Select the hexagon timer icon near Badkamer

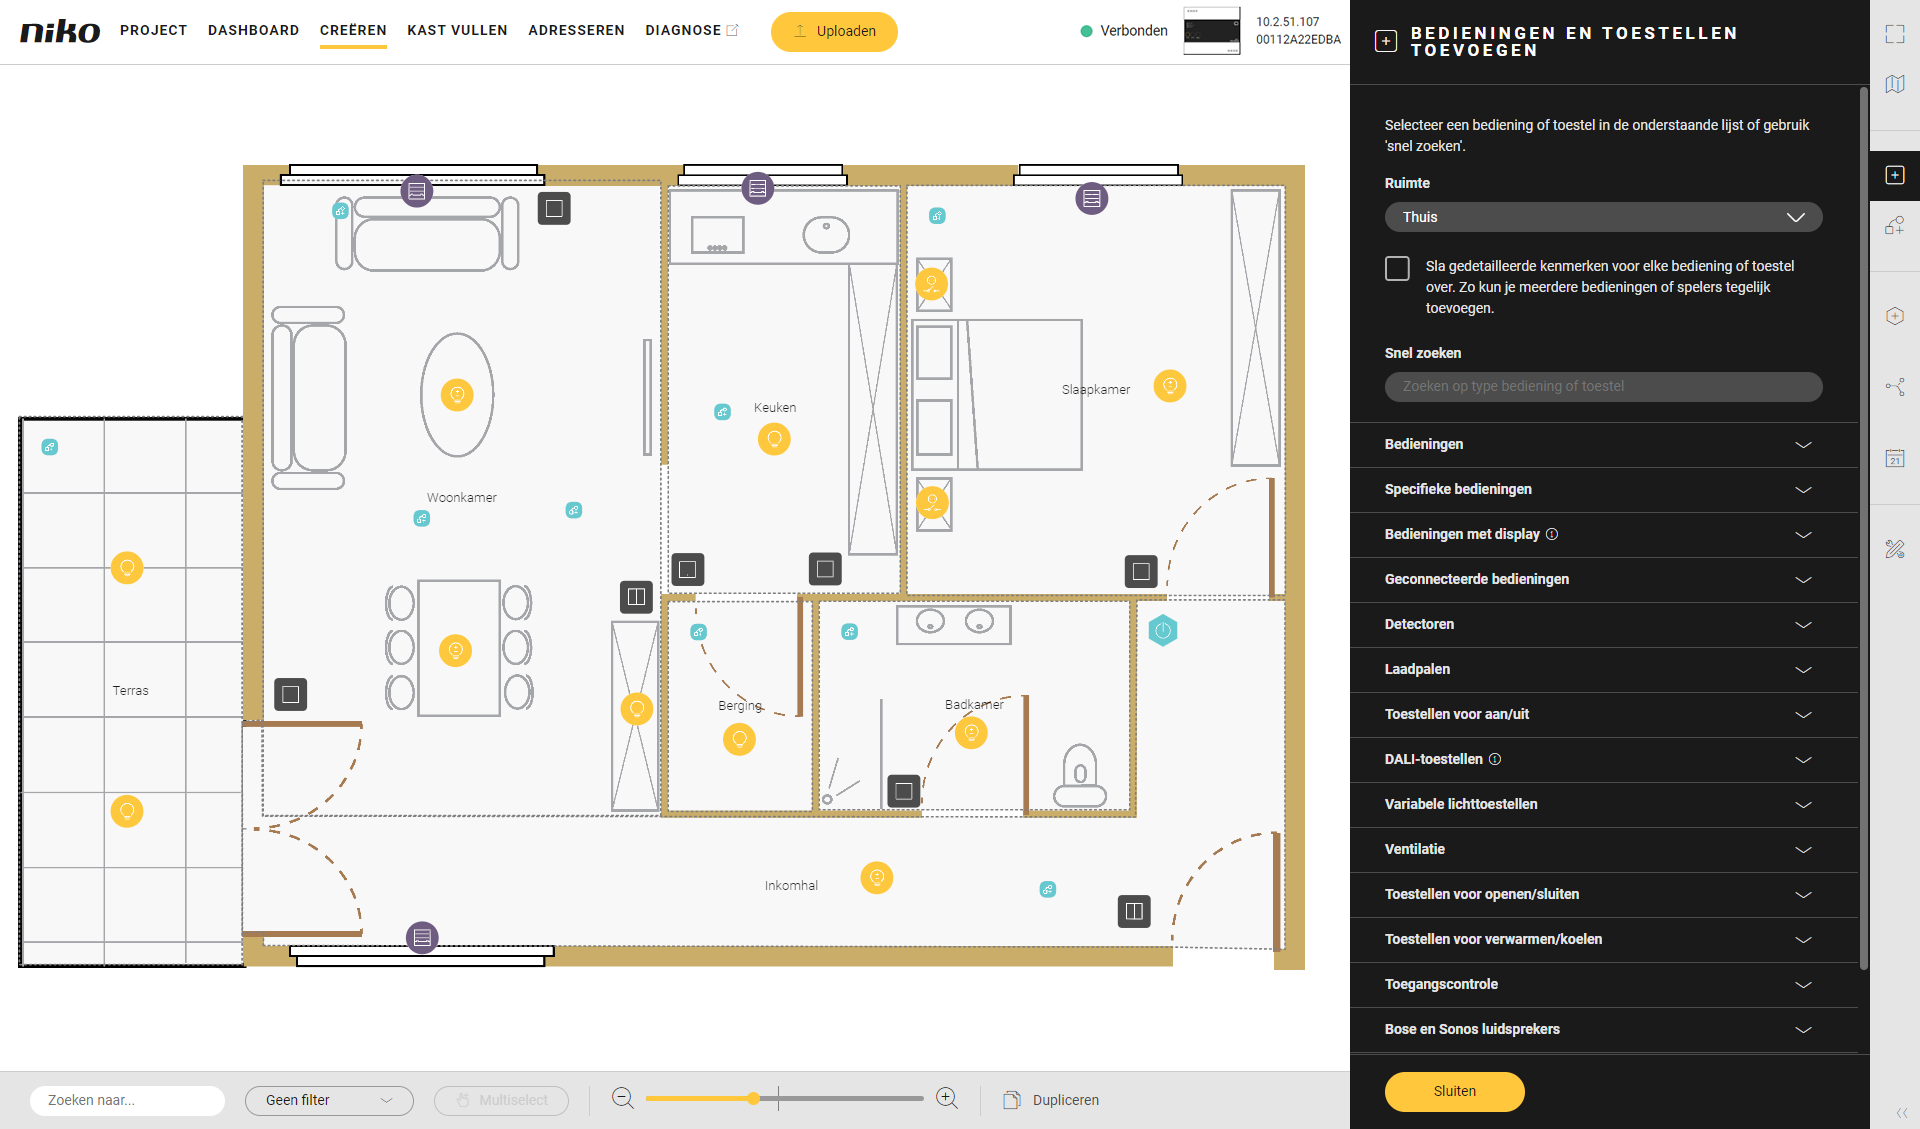(x=1163, y=631)
